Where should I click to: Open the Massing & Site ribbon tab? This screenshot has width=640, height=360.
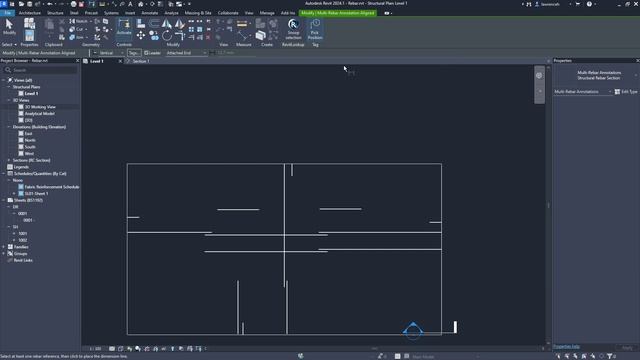pyautogui.click(x=198, y=13)
